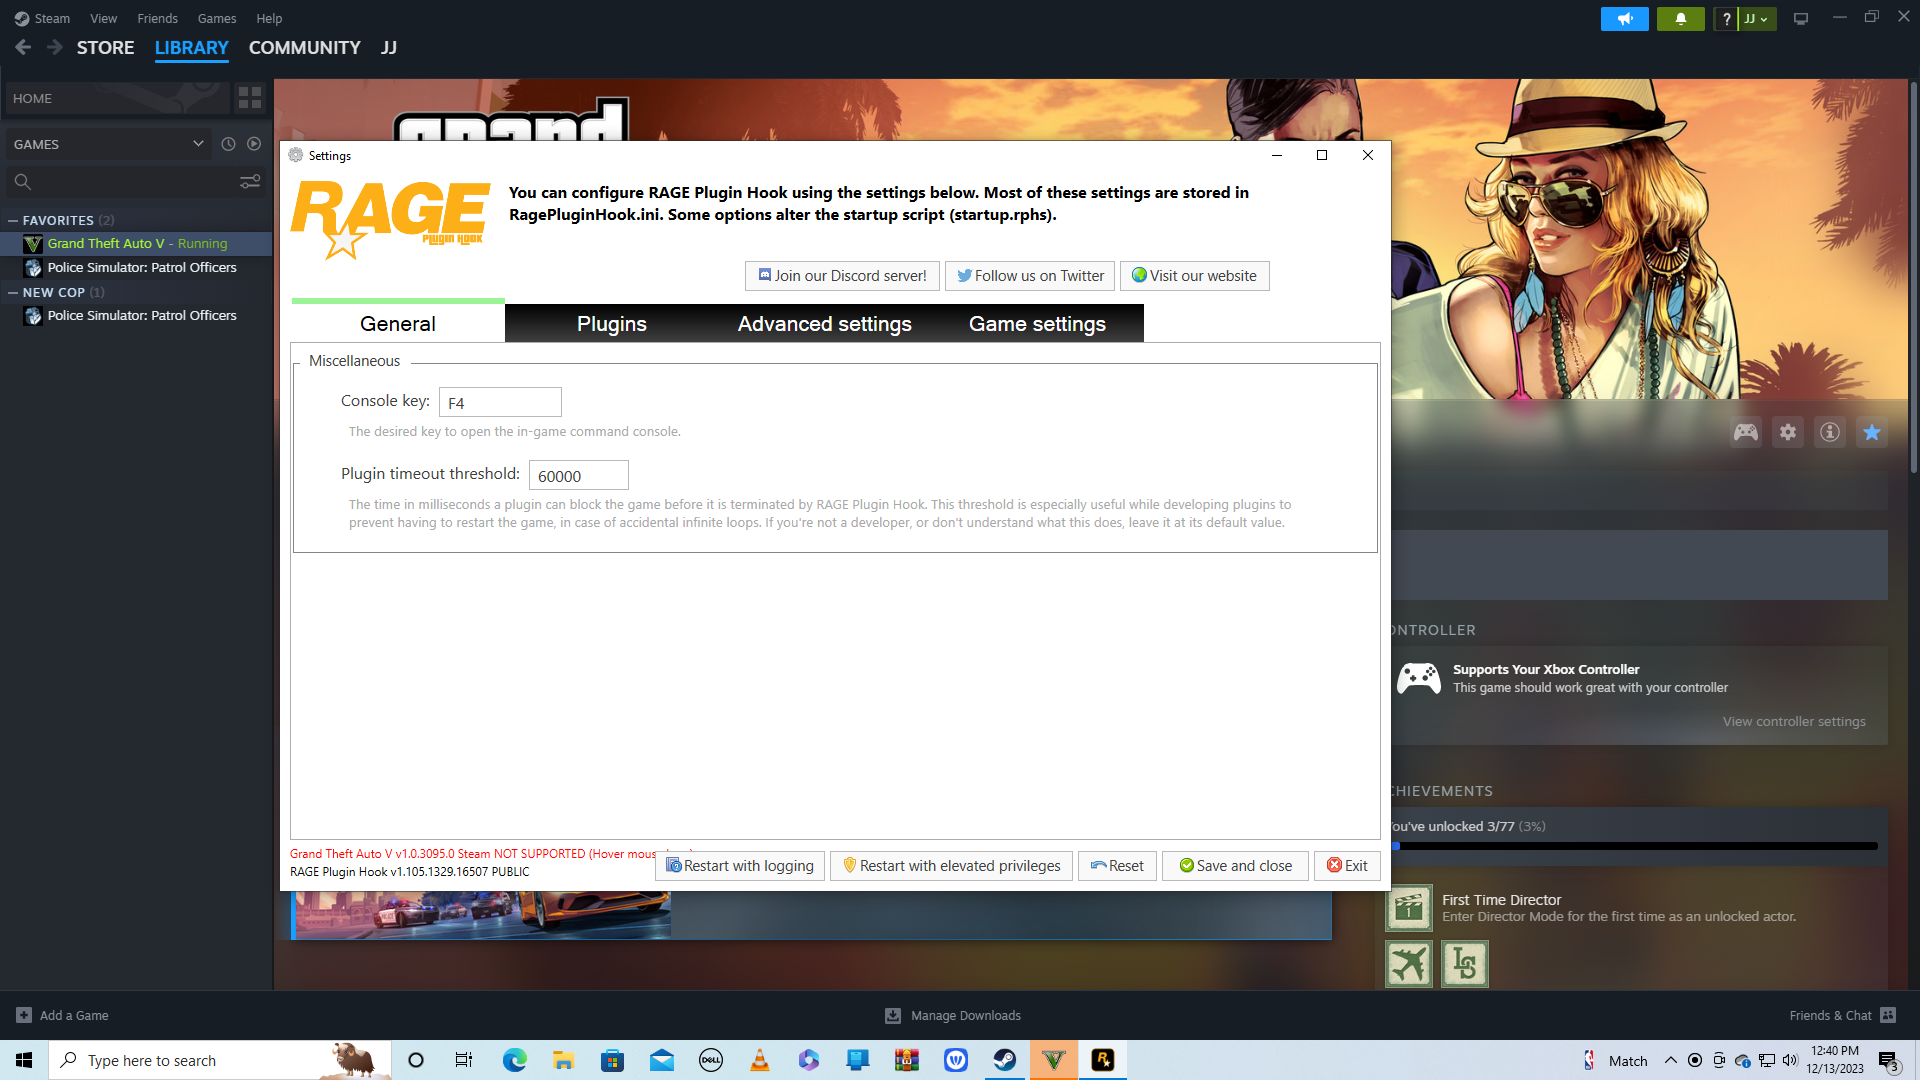Open the Steam notifications bell
Viewport: 1920px width, 1080px height.
point(1680,19)
